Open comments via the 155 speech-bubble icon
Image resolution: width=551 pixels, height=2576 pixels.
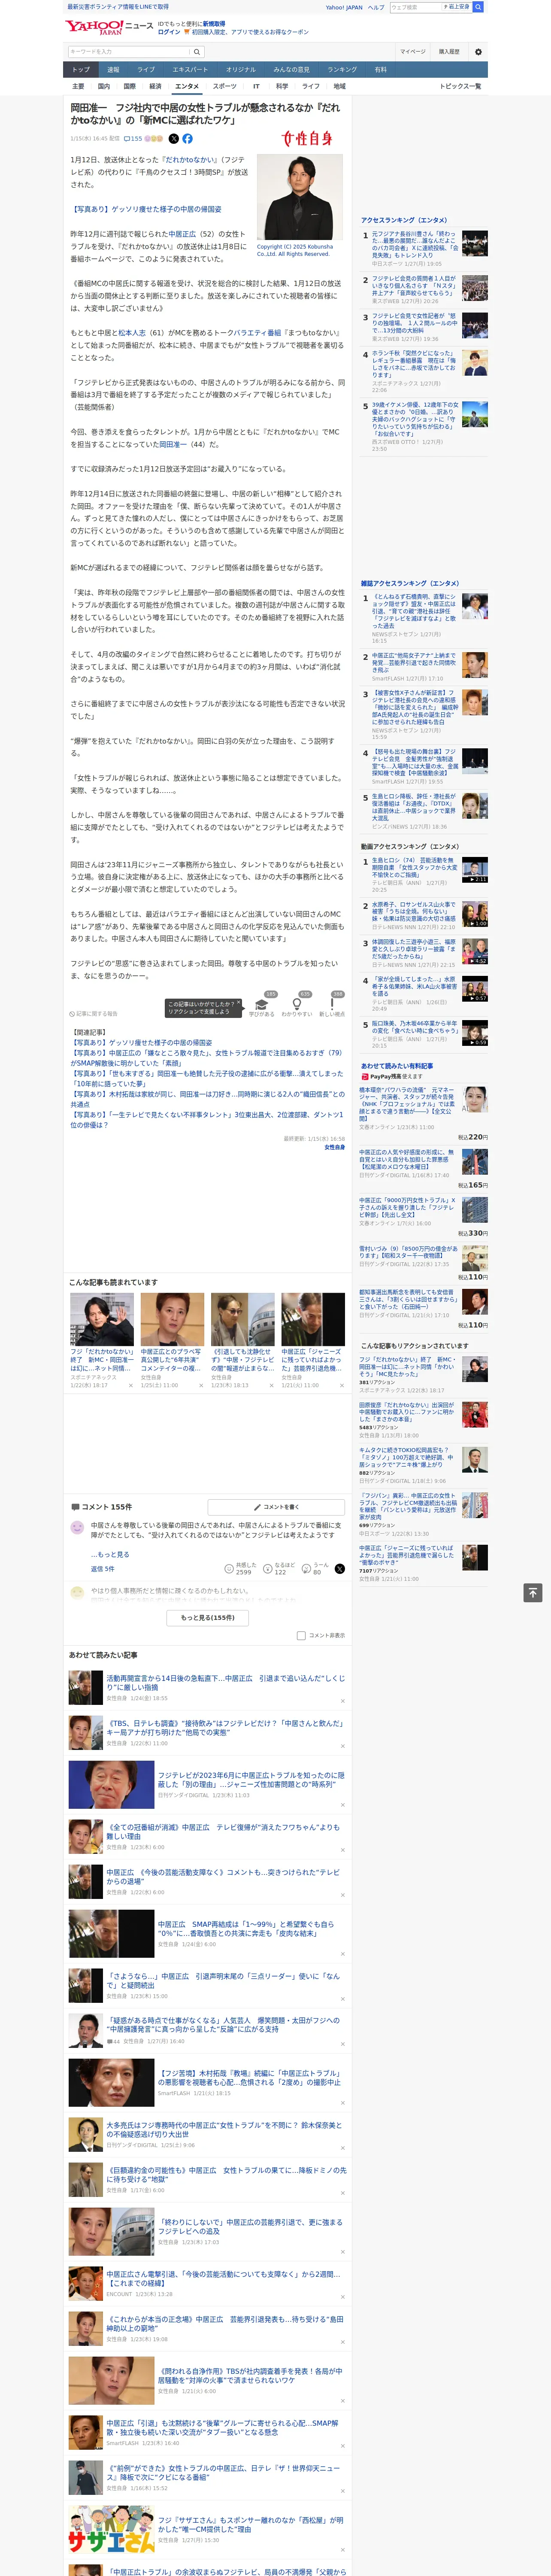click(x=133, y=139)
